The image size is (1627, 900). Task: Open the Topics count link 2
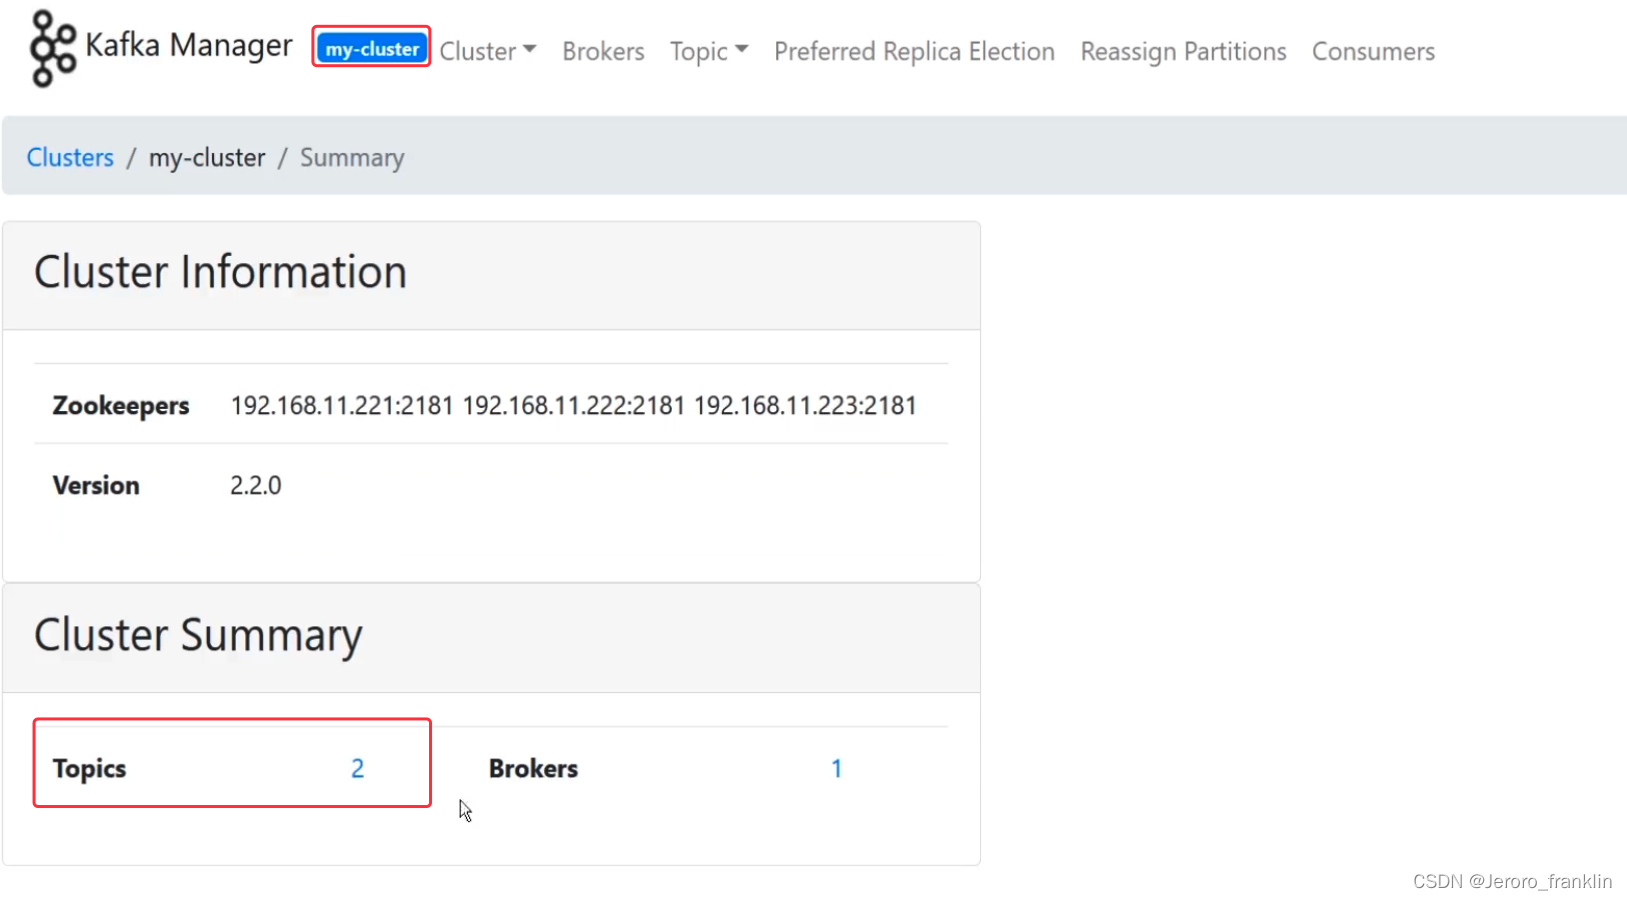point(357,768)
